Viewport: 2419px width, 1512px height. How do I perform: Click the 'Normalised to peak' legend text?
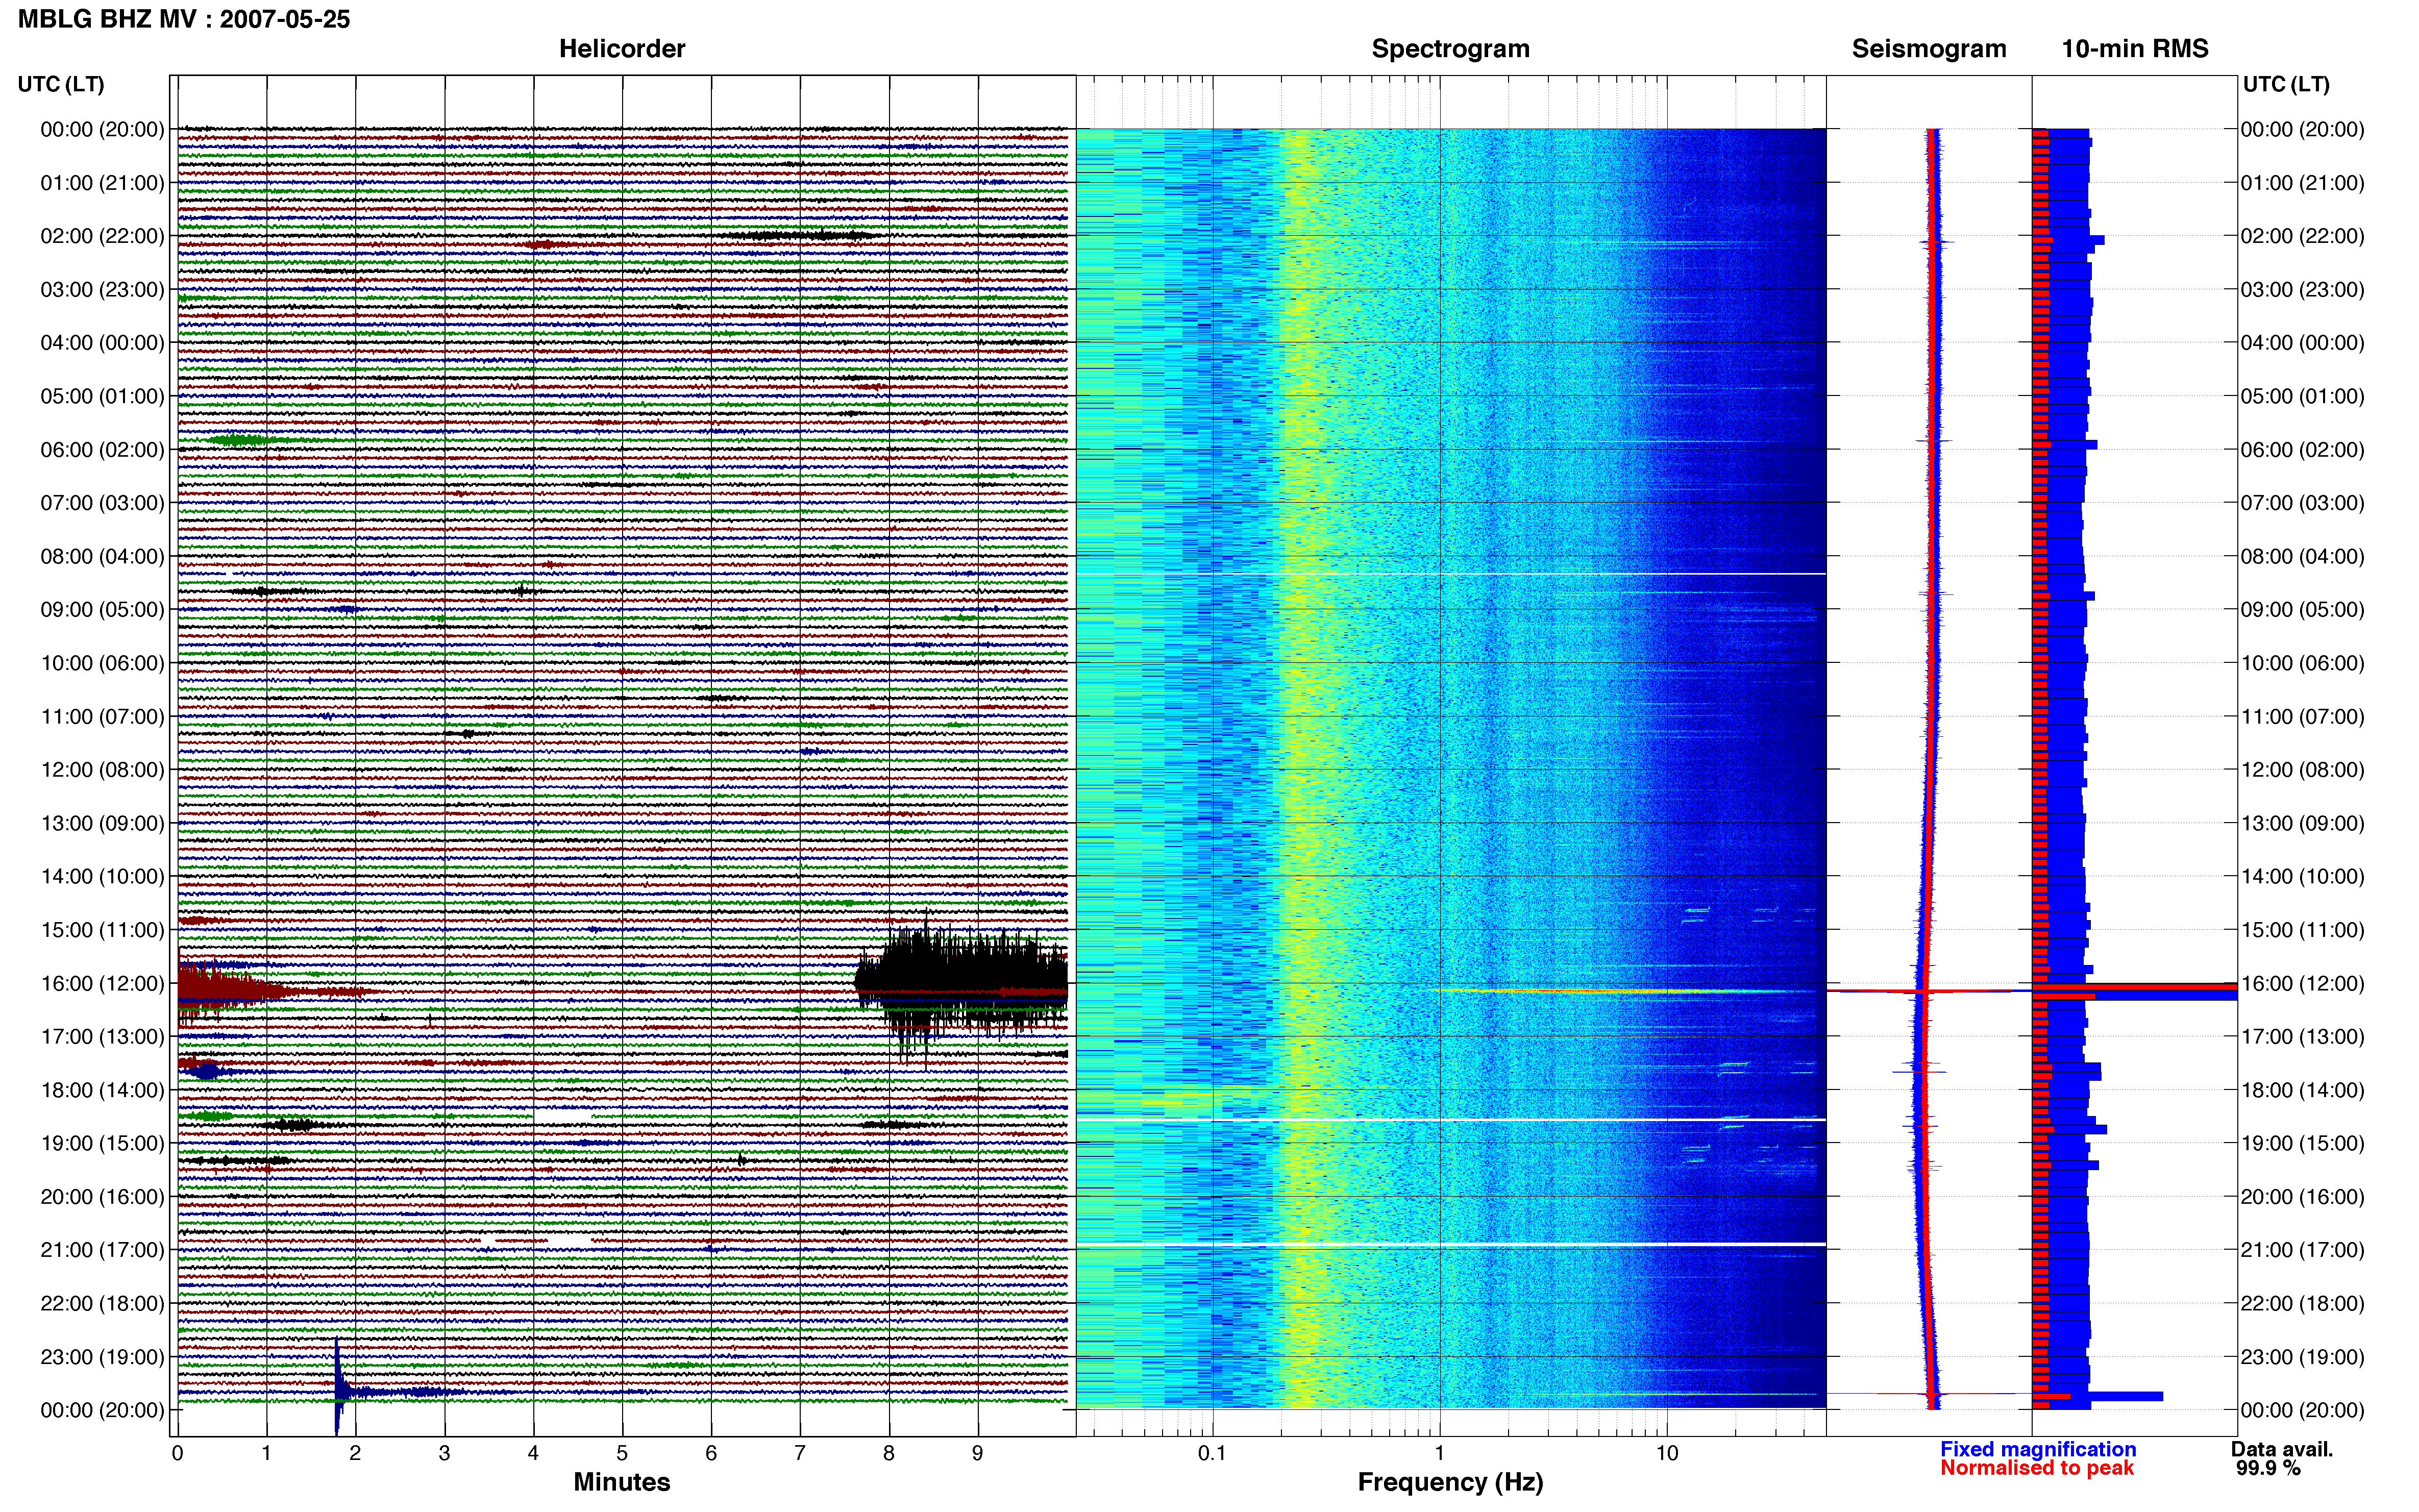coord(2037,1468)
